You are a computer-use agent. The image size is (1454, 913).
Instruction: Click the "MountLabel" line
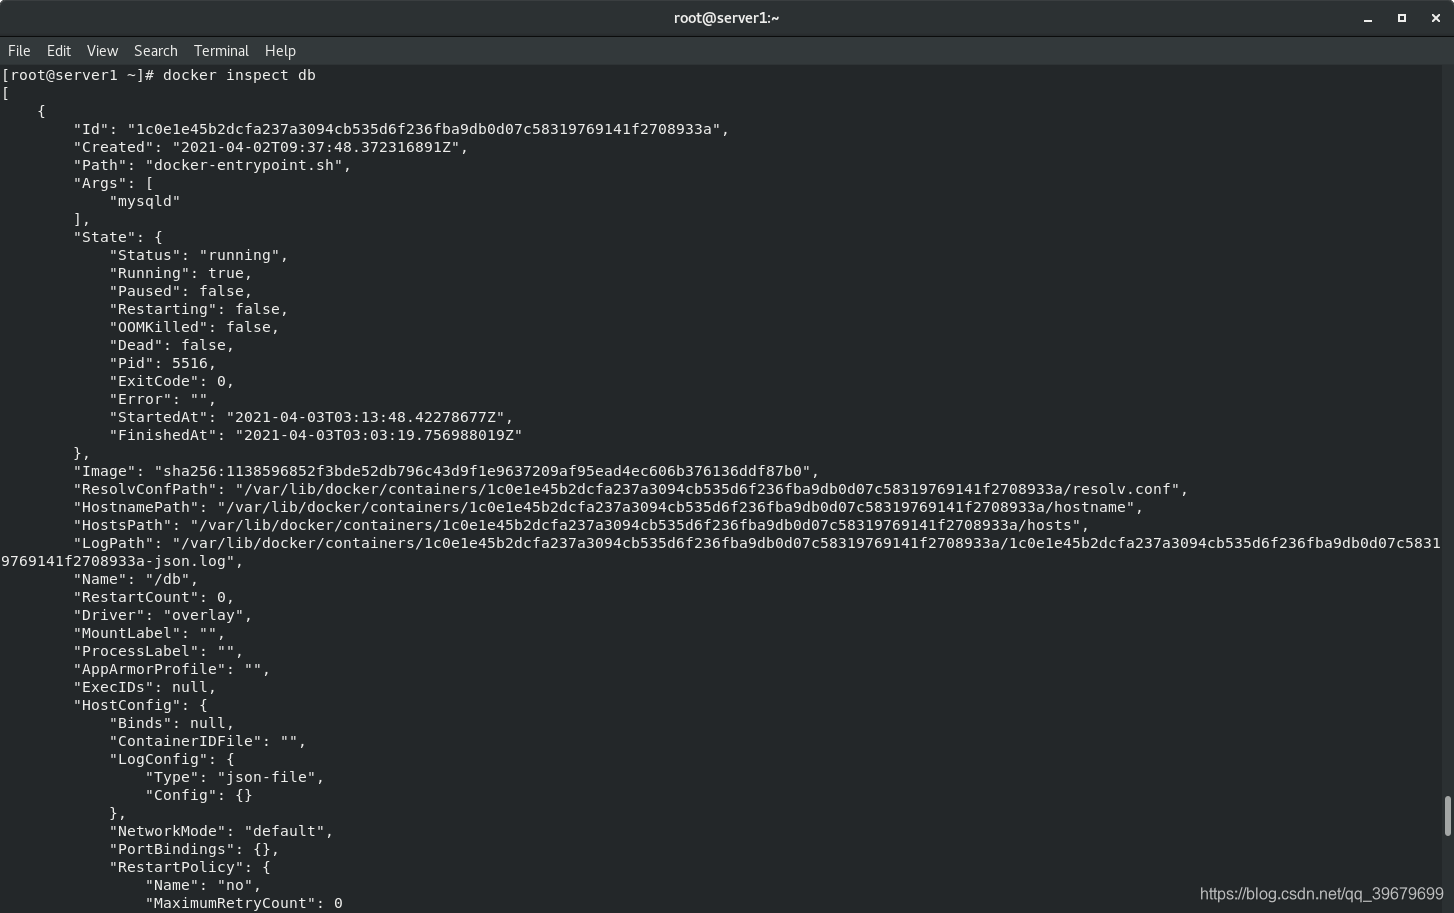pyautogui.click(x=149, y=633)
